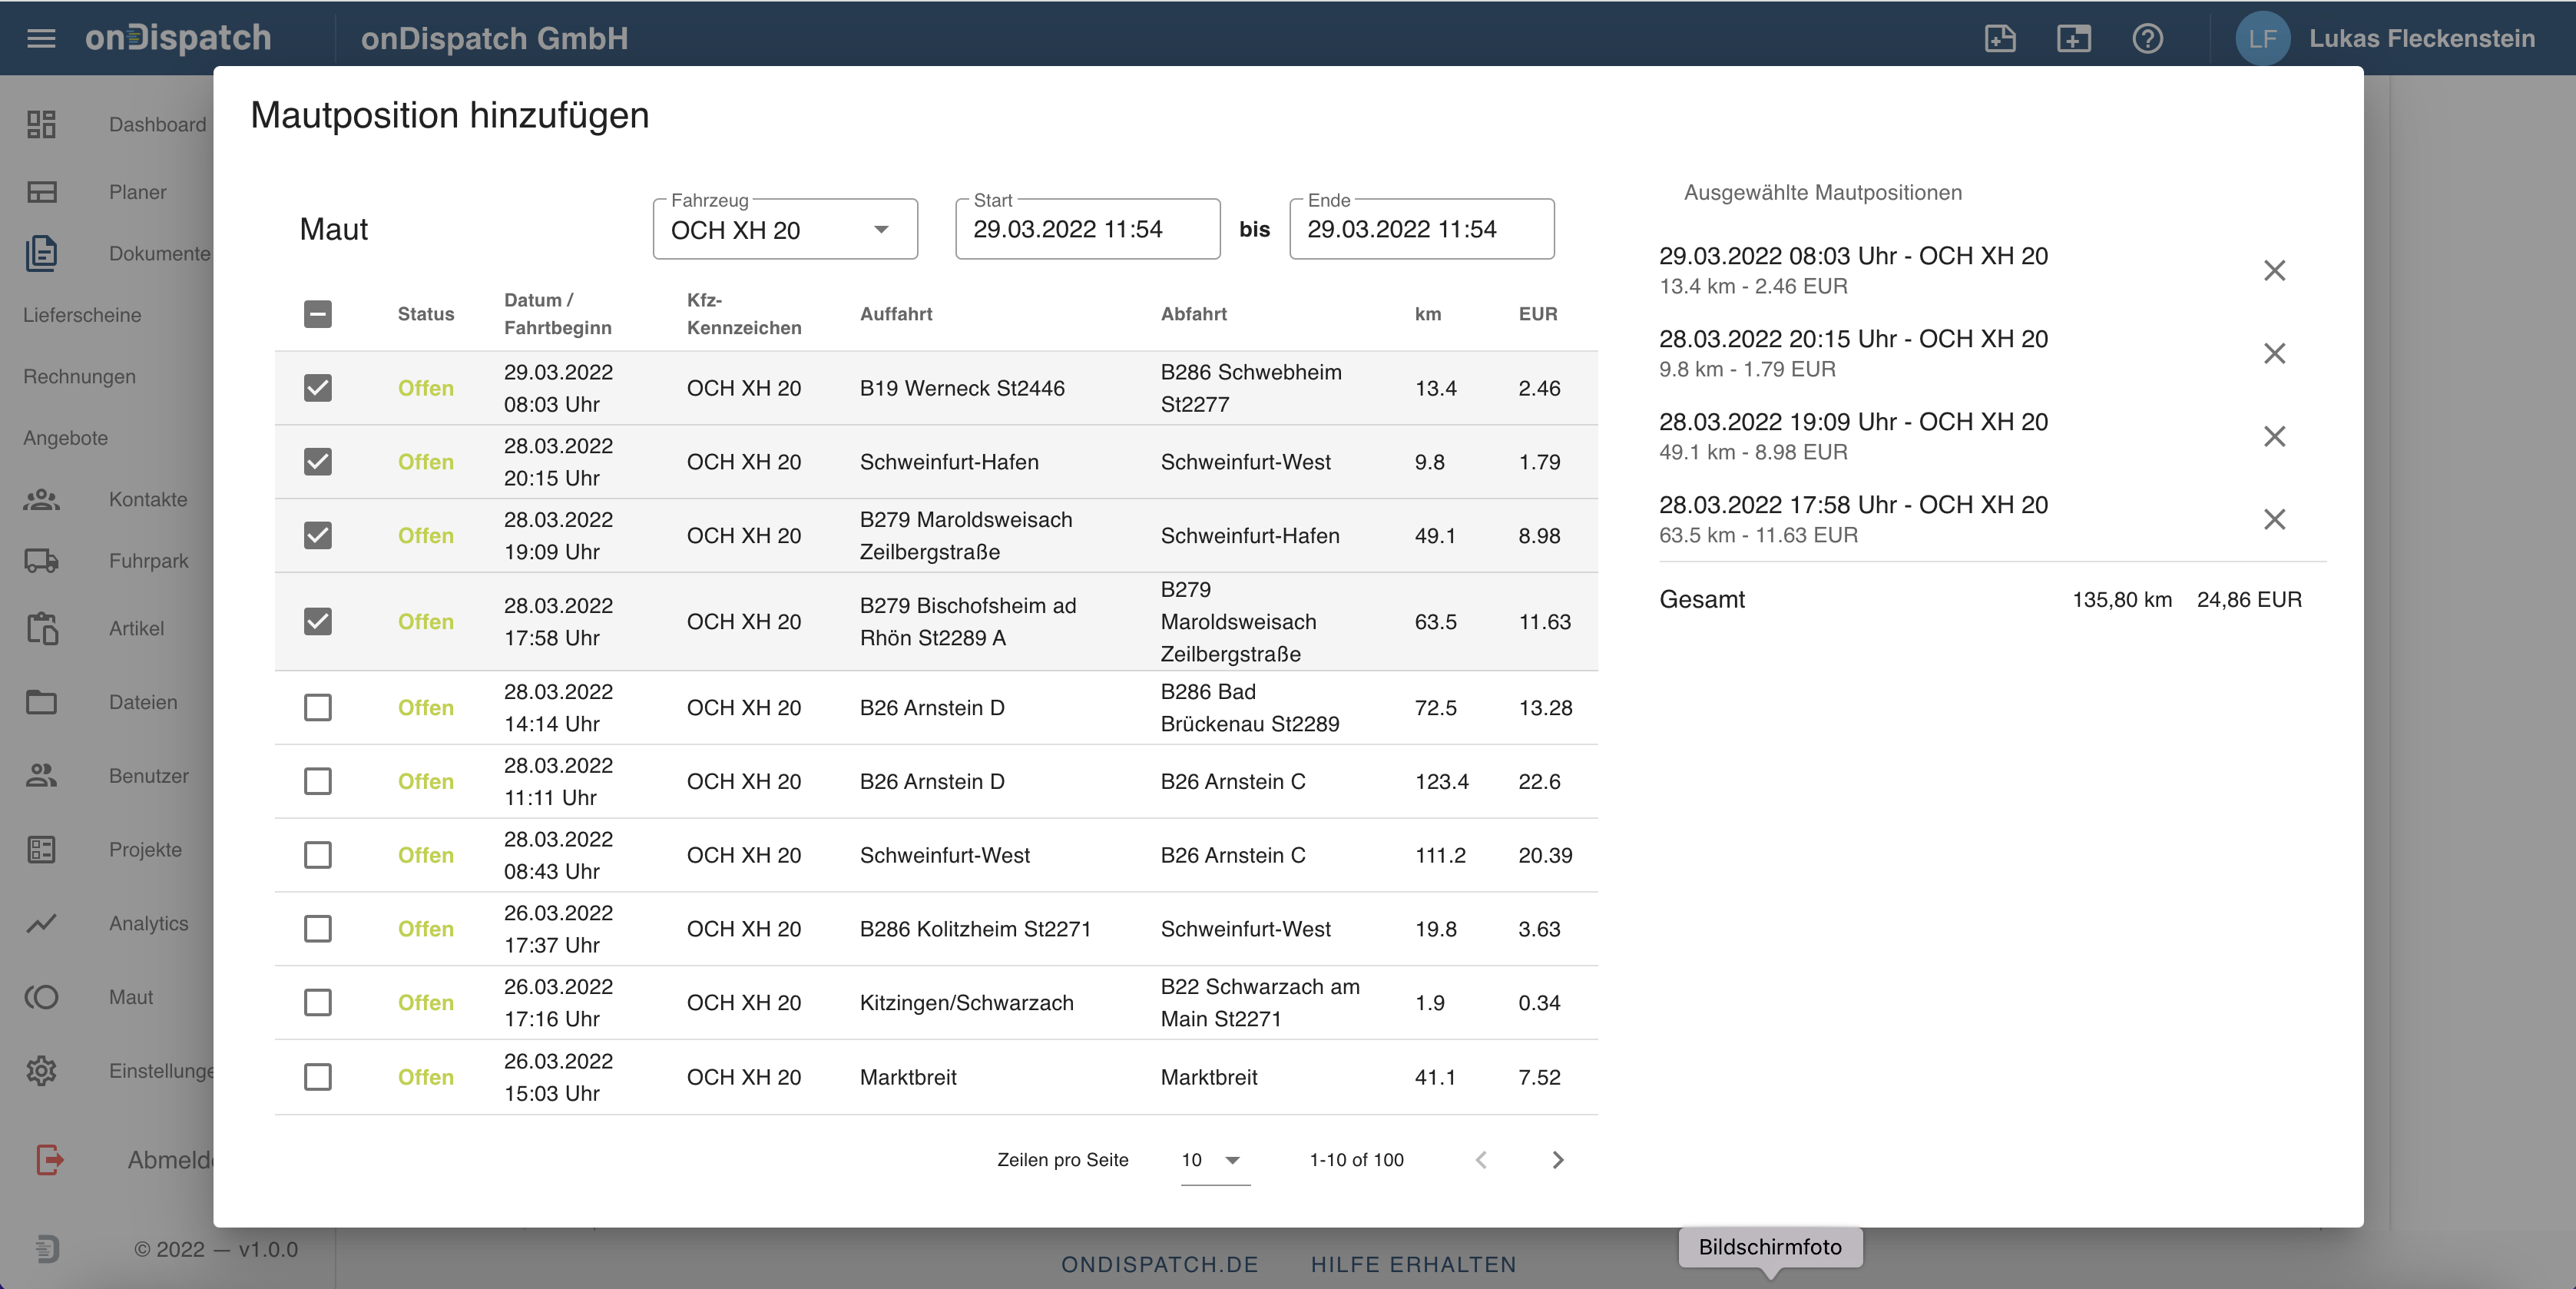Go to next page of toll table
The height and width of the screenshot is (1289, 2576).
point(1557,1160)
